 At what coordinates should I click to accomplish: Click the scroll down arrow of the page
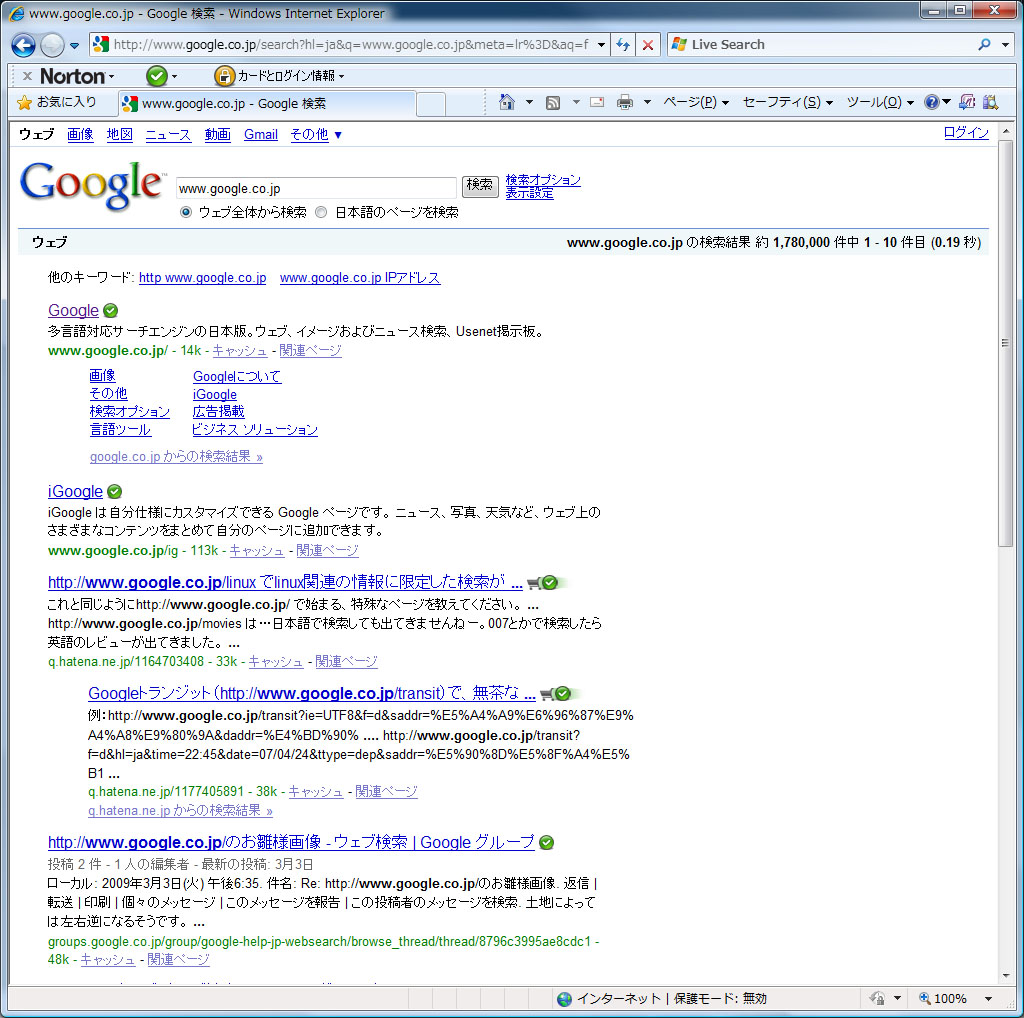coord(1006,976)
